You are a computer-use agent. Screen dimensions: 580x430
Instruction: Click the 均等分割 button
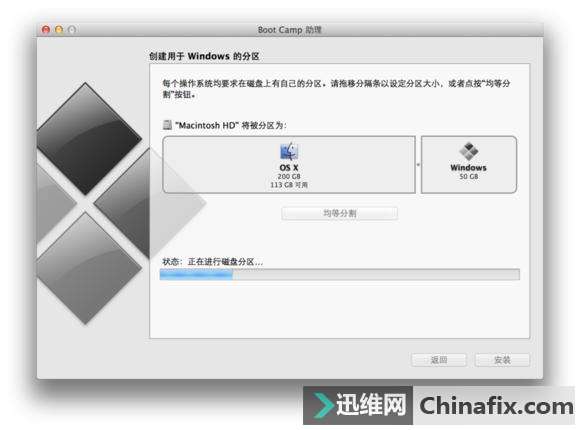coord(340,214)
